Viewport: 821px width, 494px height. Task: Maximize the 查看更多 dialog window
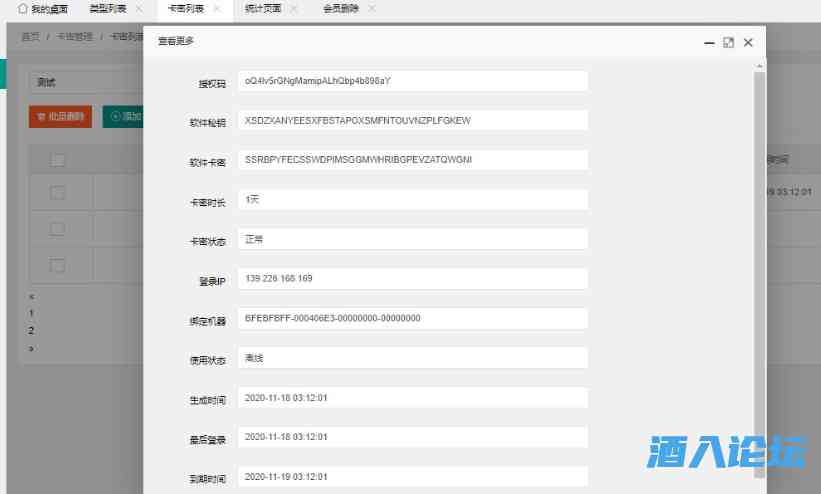click(x=728, y=42)
